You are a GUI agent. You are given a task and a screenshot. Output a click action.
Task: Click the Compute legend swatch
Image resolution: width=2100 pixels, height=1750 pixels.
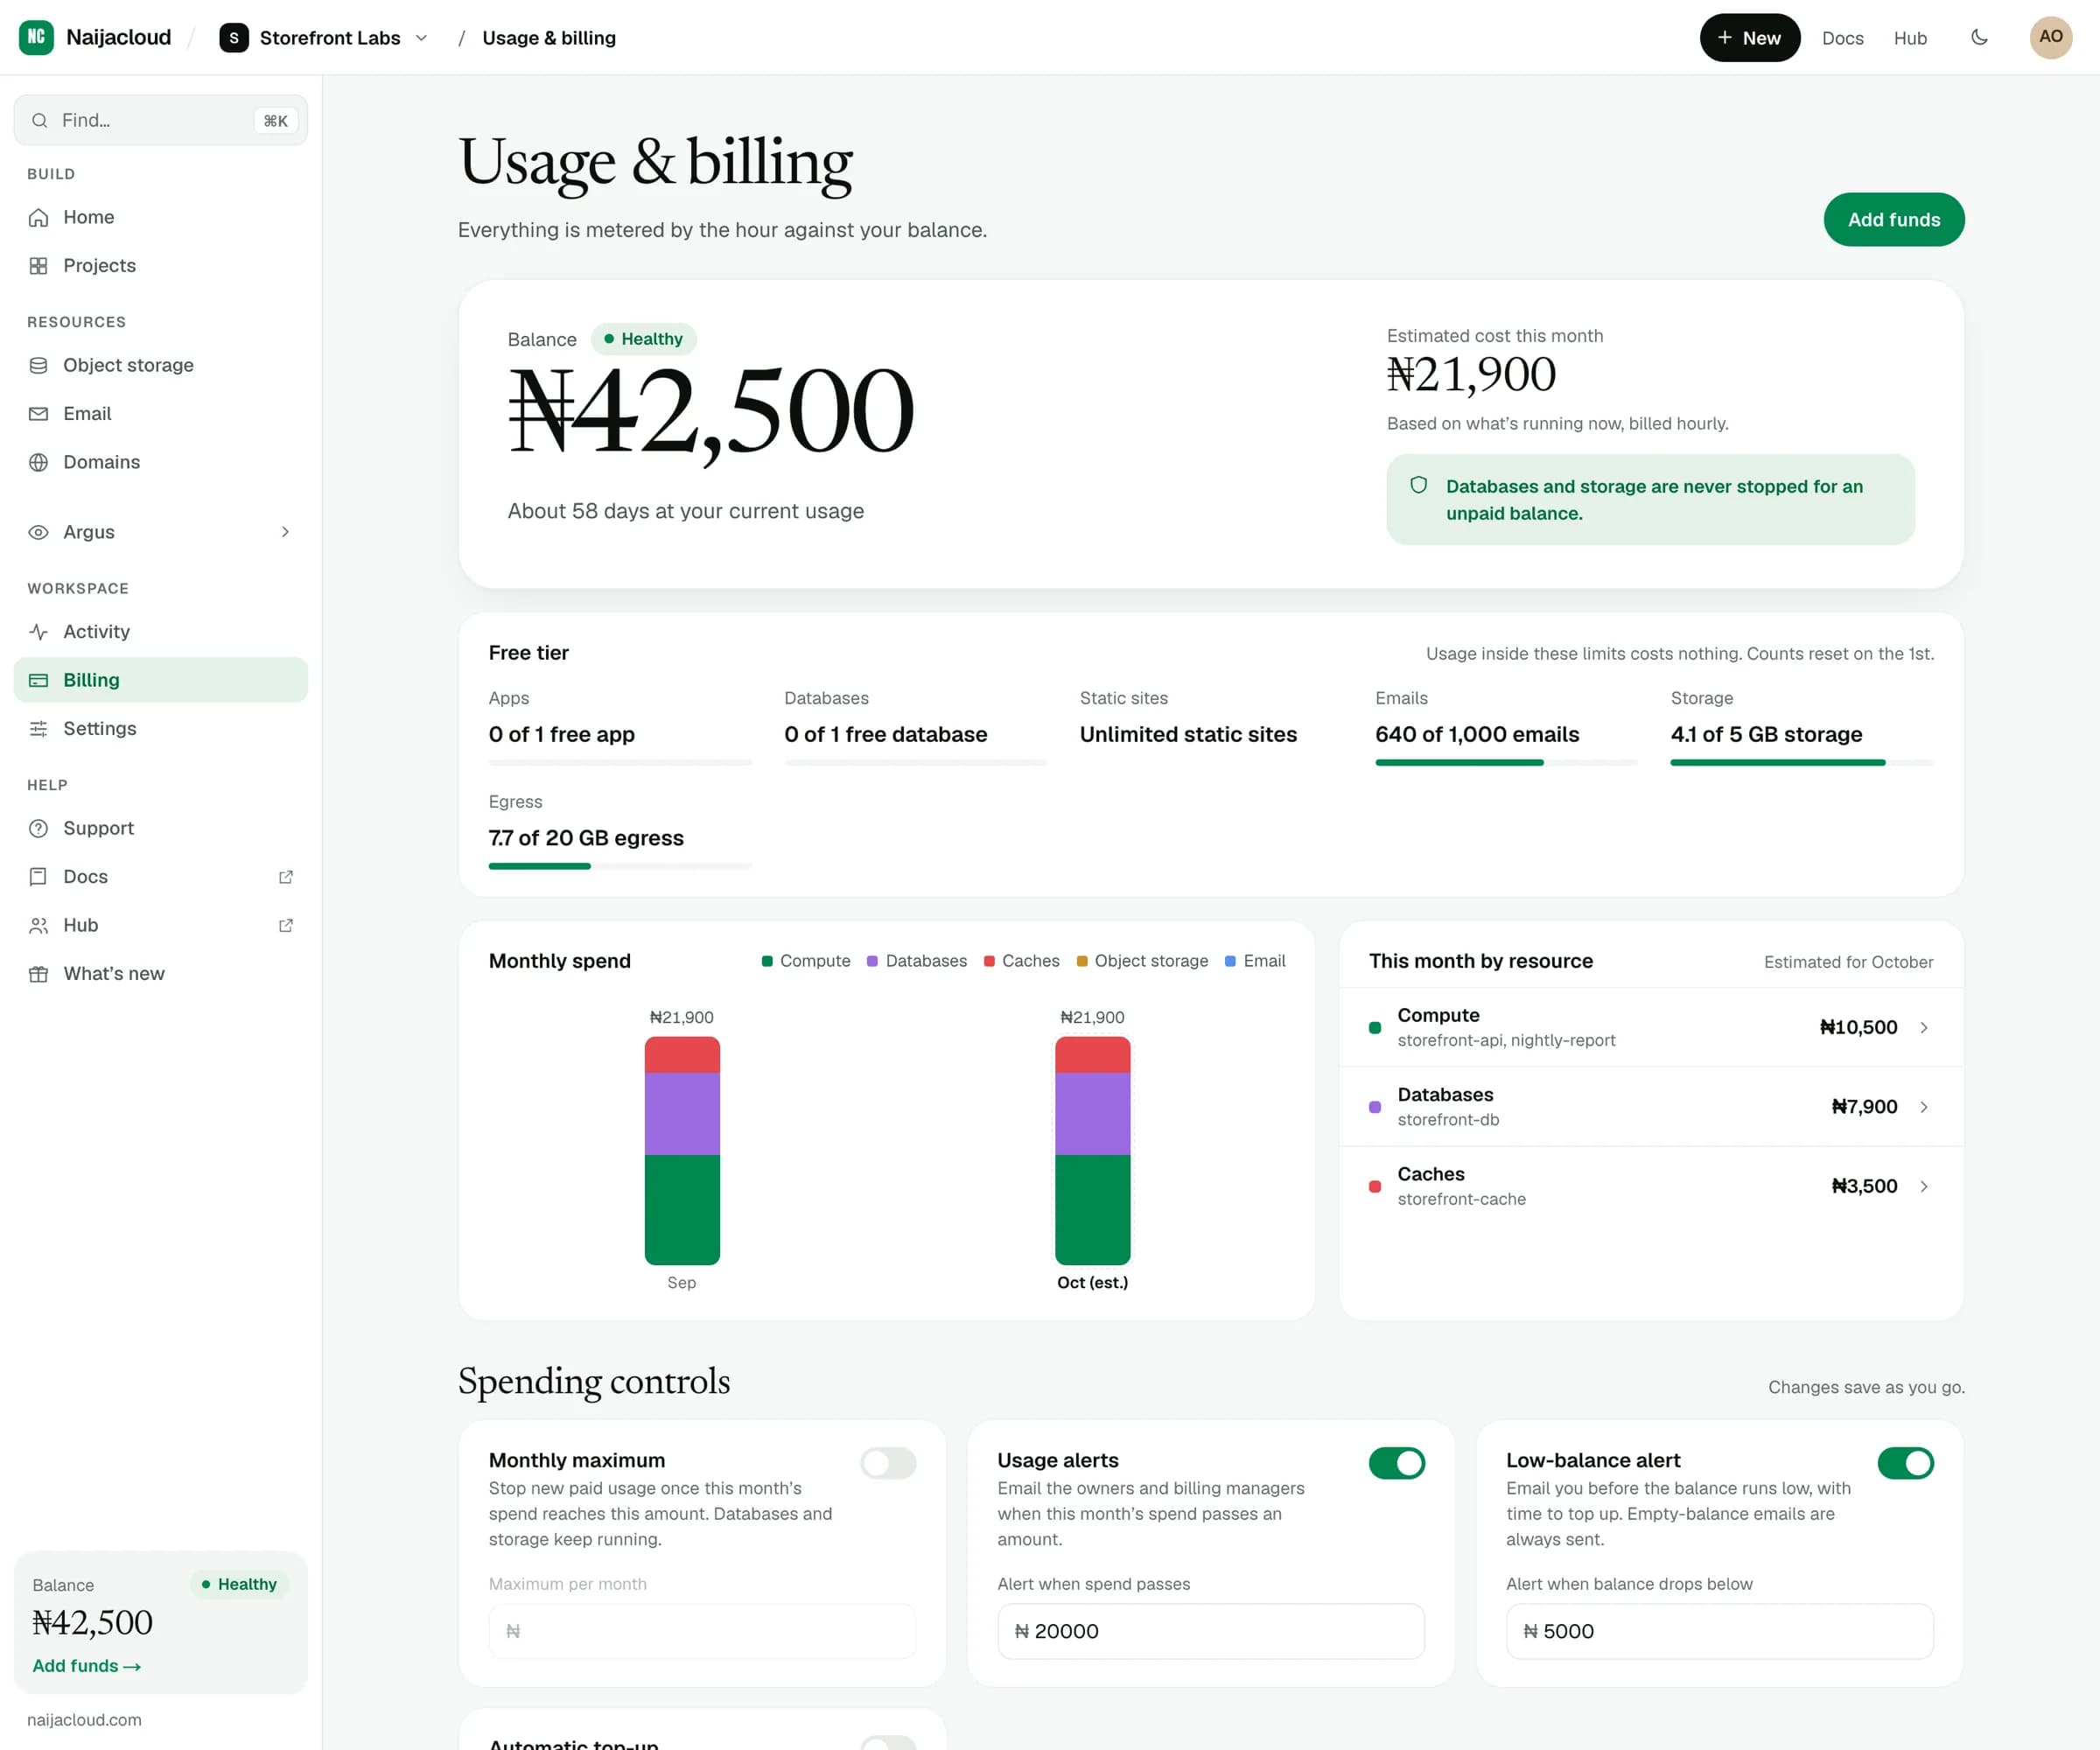[x=767, y=961]
